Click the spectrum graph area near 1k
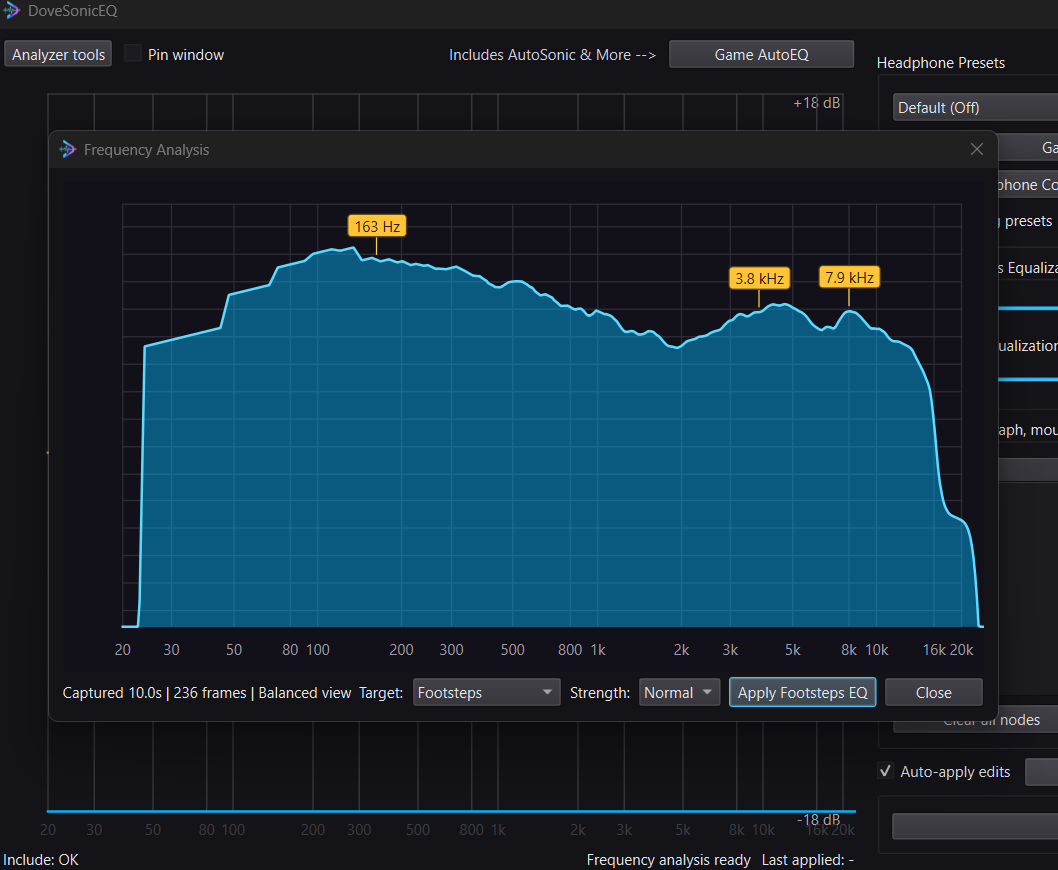 [x=598, y=472]
